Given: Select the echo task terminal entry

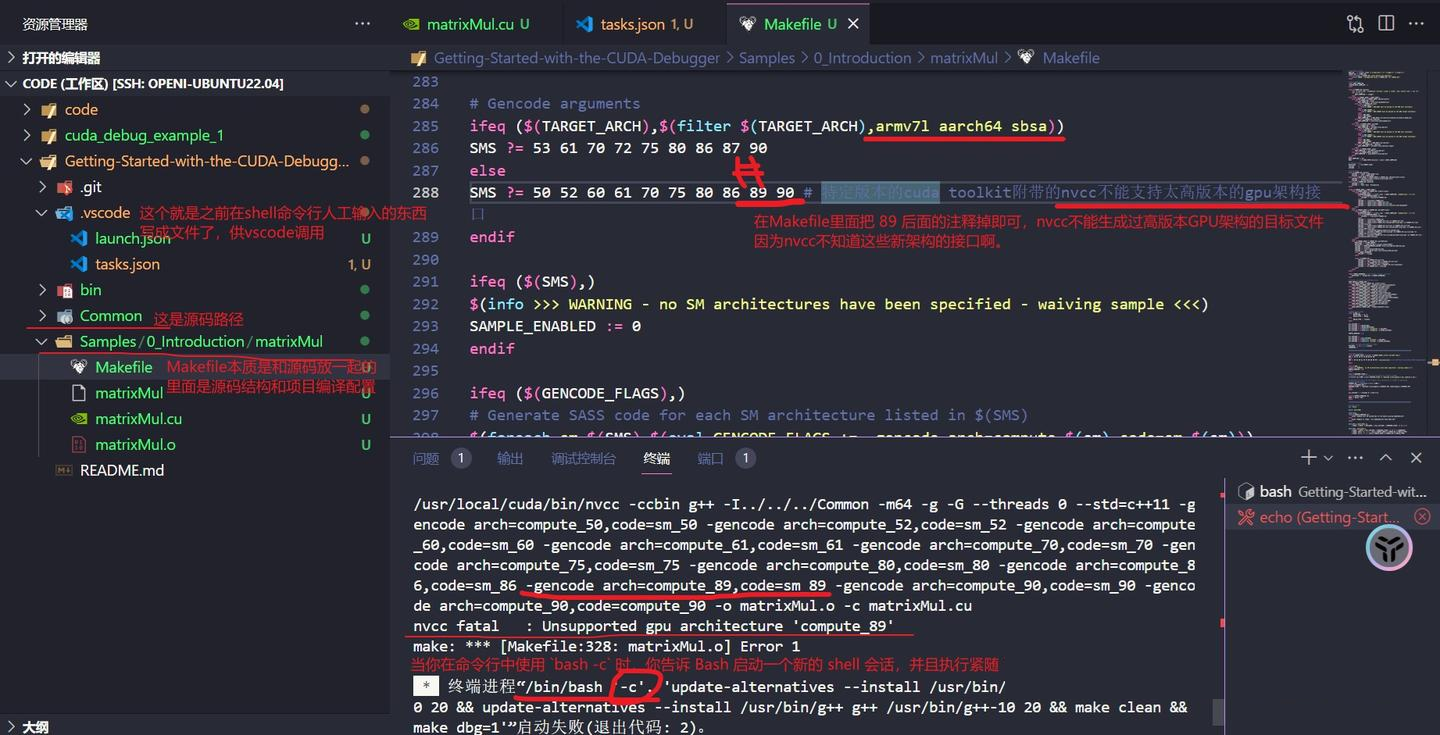Looking at the screenshot, I should tap(1332, 517).
